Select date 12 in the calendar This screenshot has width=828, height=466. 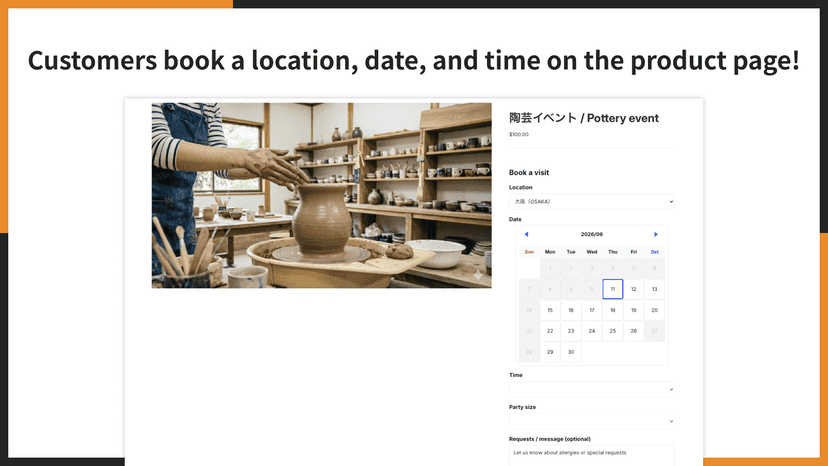click(634, 289)
